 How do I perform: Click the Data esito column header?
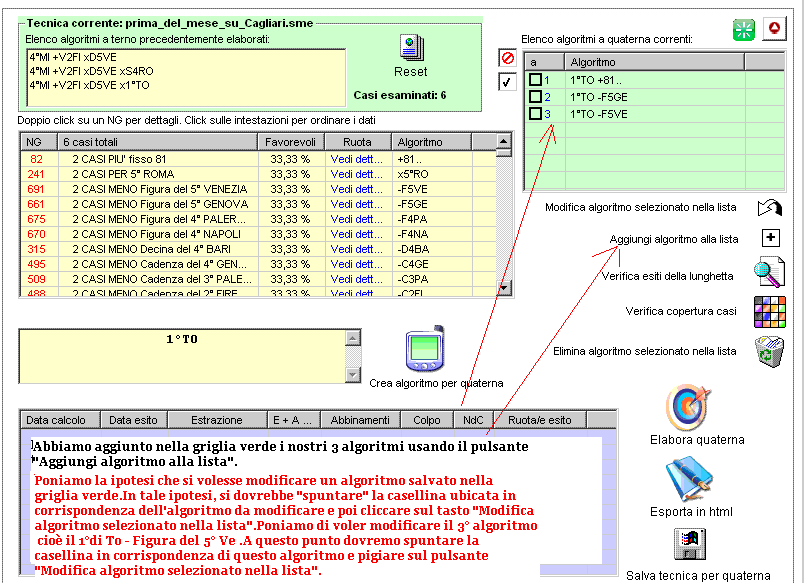click(x=134, y=420)
